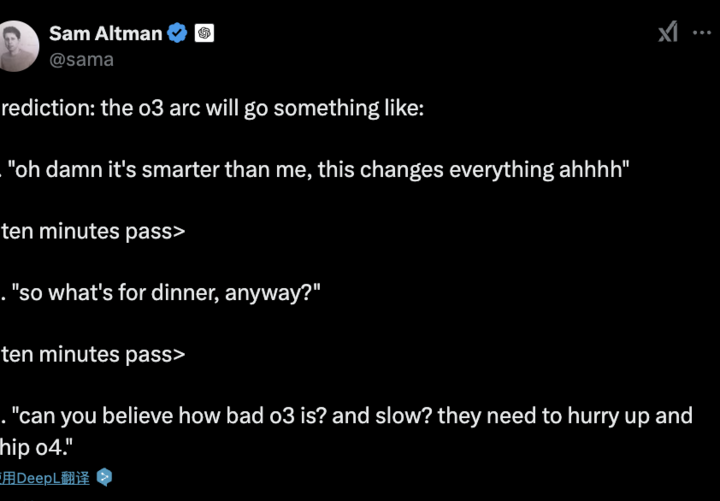Image resolution: width=720 pixels, height=501 pixels.
Task: Click the OpenAI affiliation badge icon
Action: coord(204,33)
